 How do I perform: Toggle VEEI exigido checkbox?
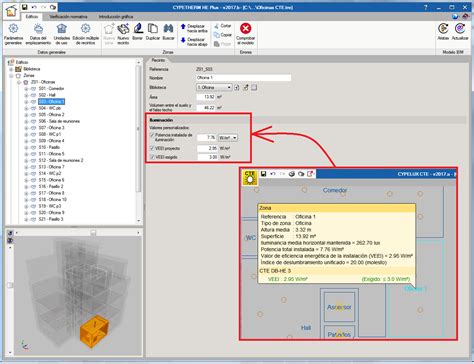click(x=152, y=157)
